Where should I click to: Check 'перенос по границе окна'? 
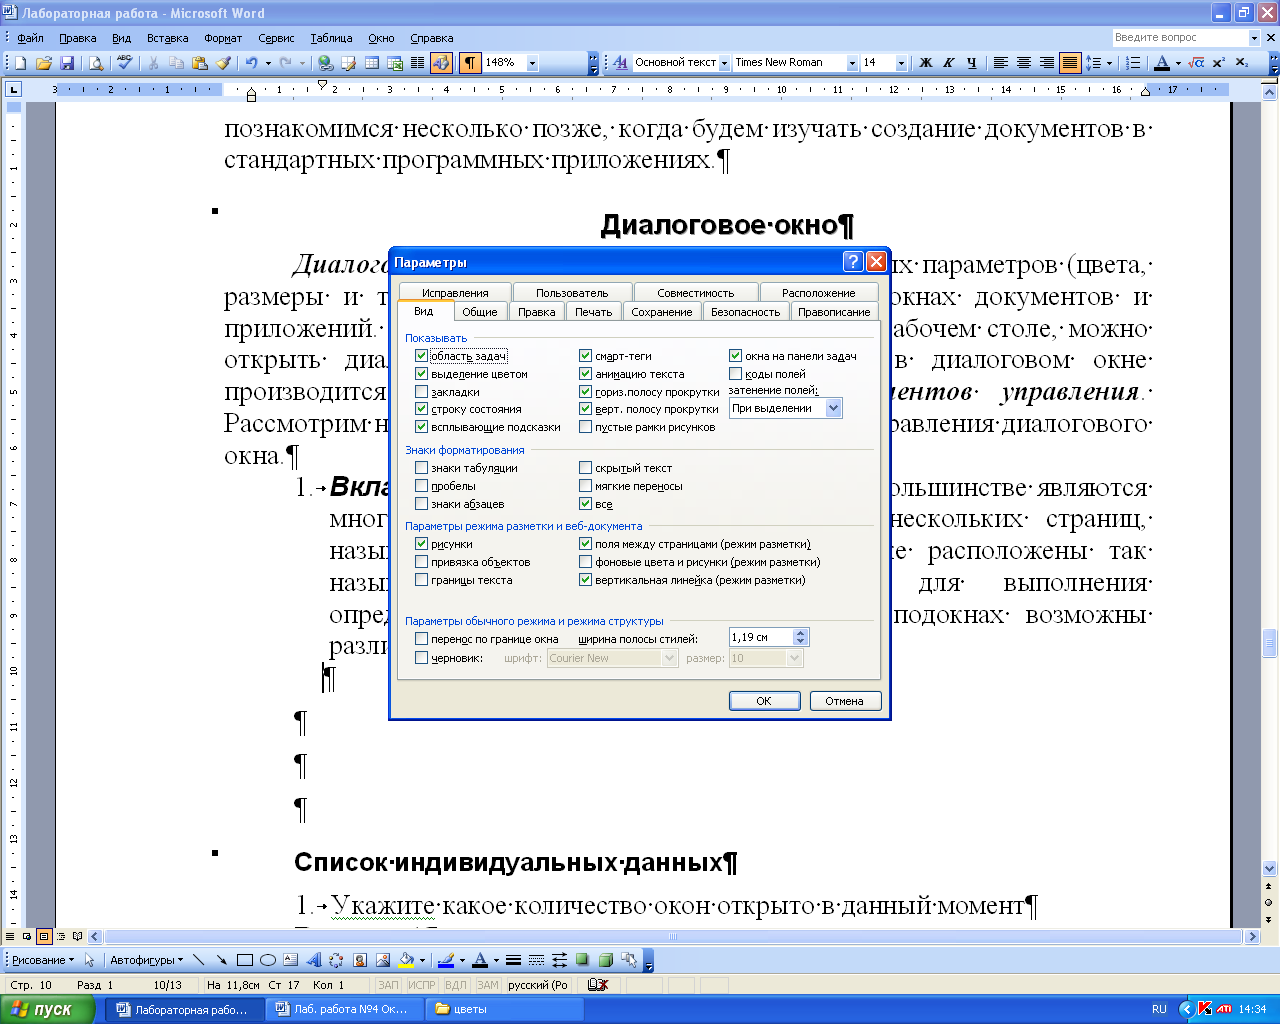[x=422, y=639]
